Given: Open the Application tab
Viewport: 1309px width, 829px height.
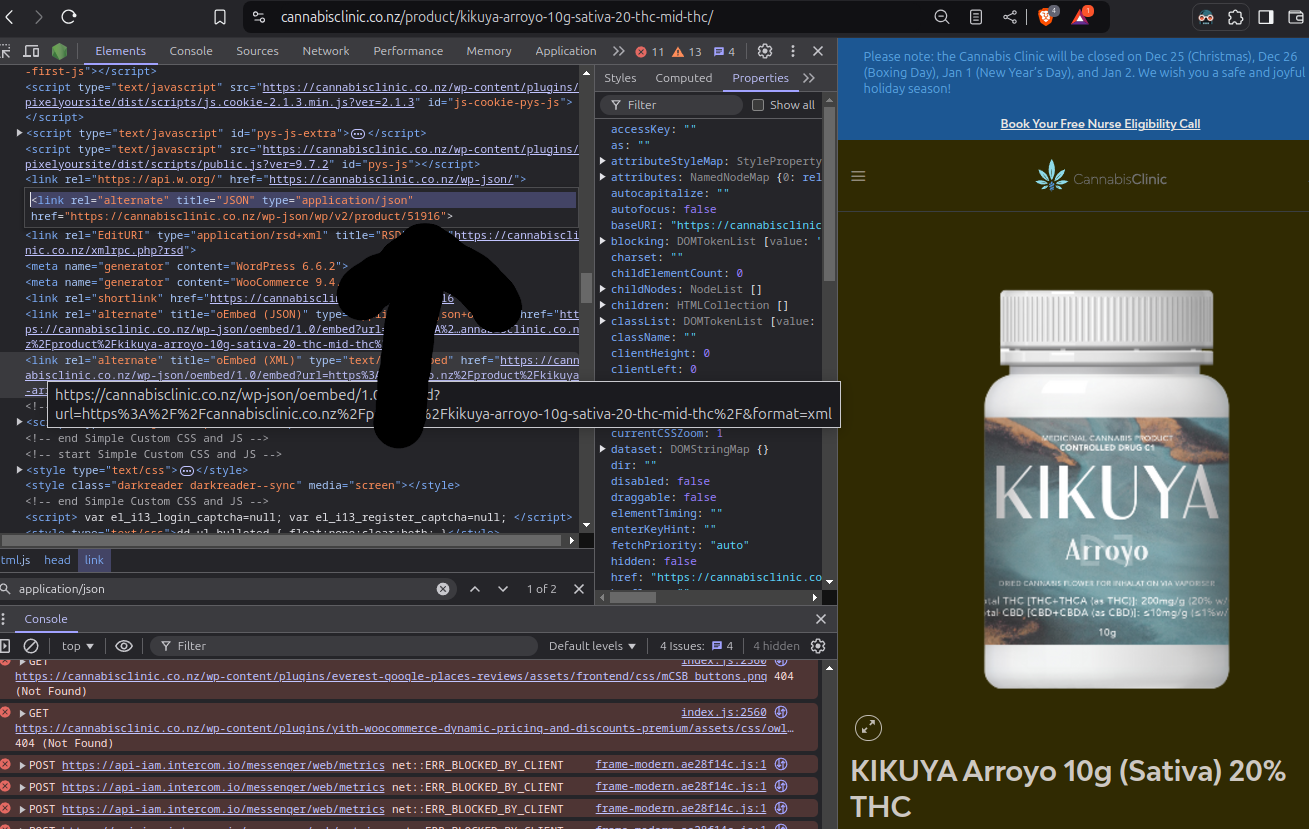Looking at the screenshot, I should (565, 51).
